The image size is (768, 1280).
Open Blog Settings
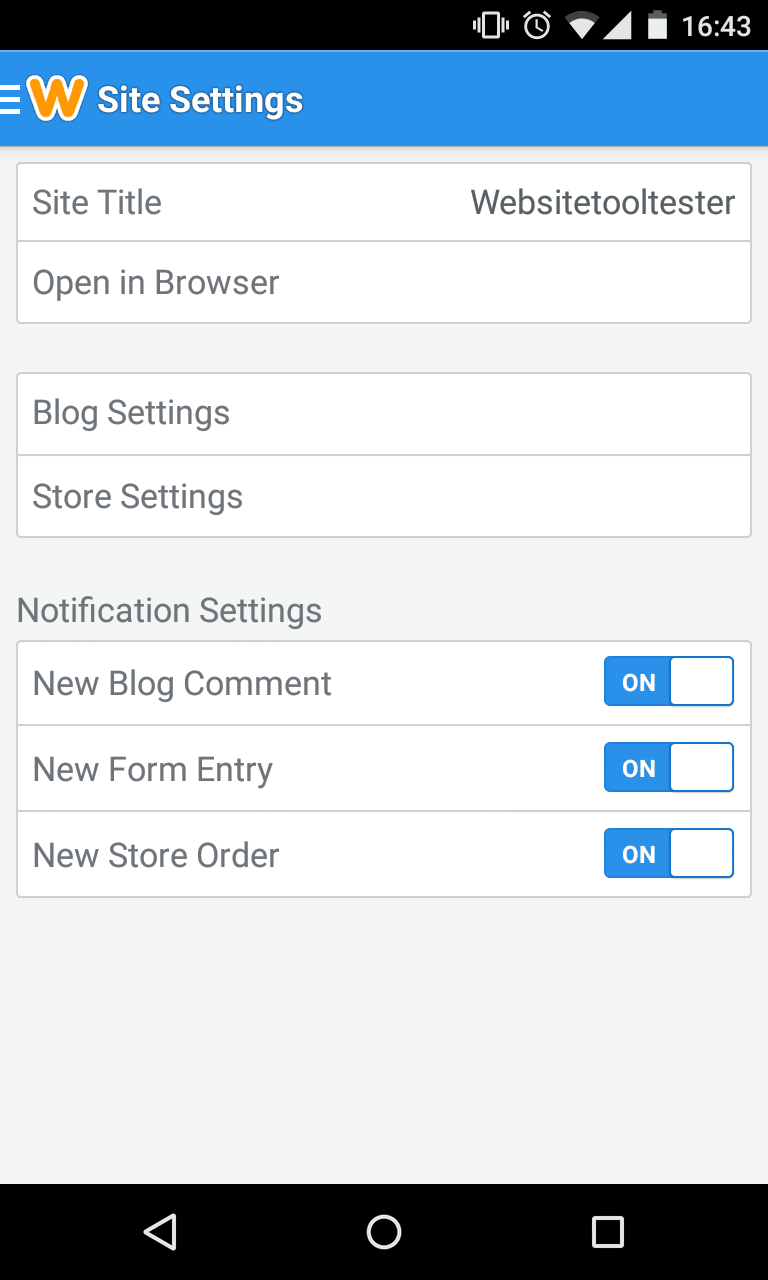click(x=384, y=414)
